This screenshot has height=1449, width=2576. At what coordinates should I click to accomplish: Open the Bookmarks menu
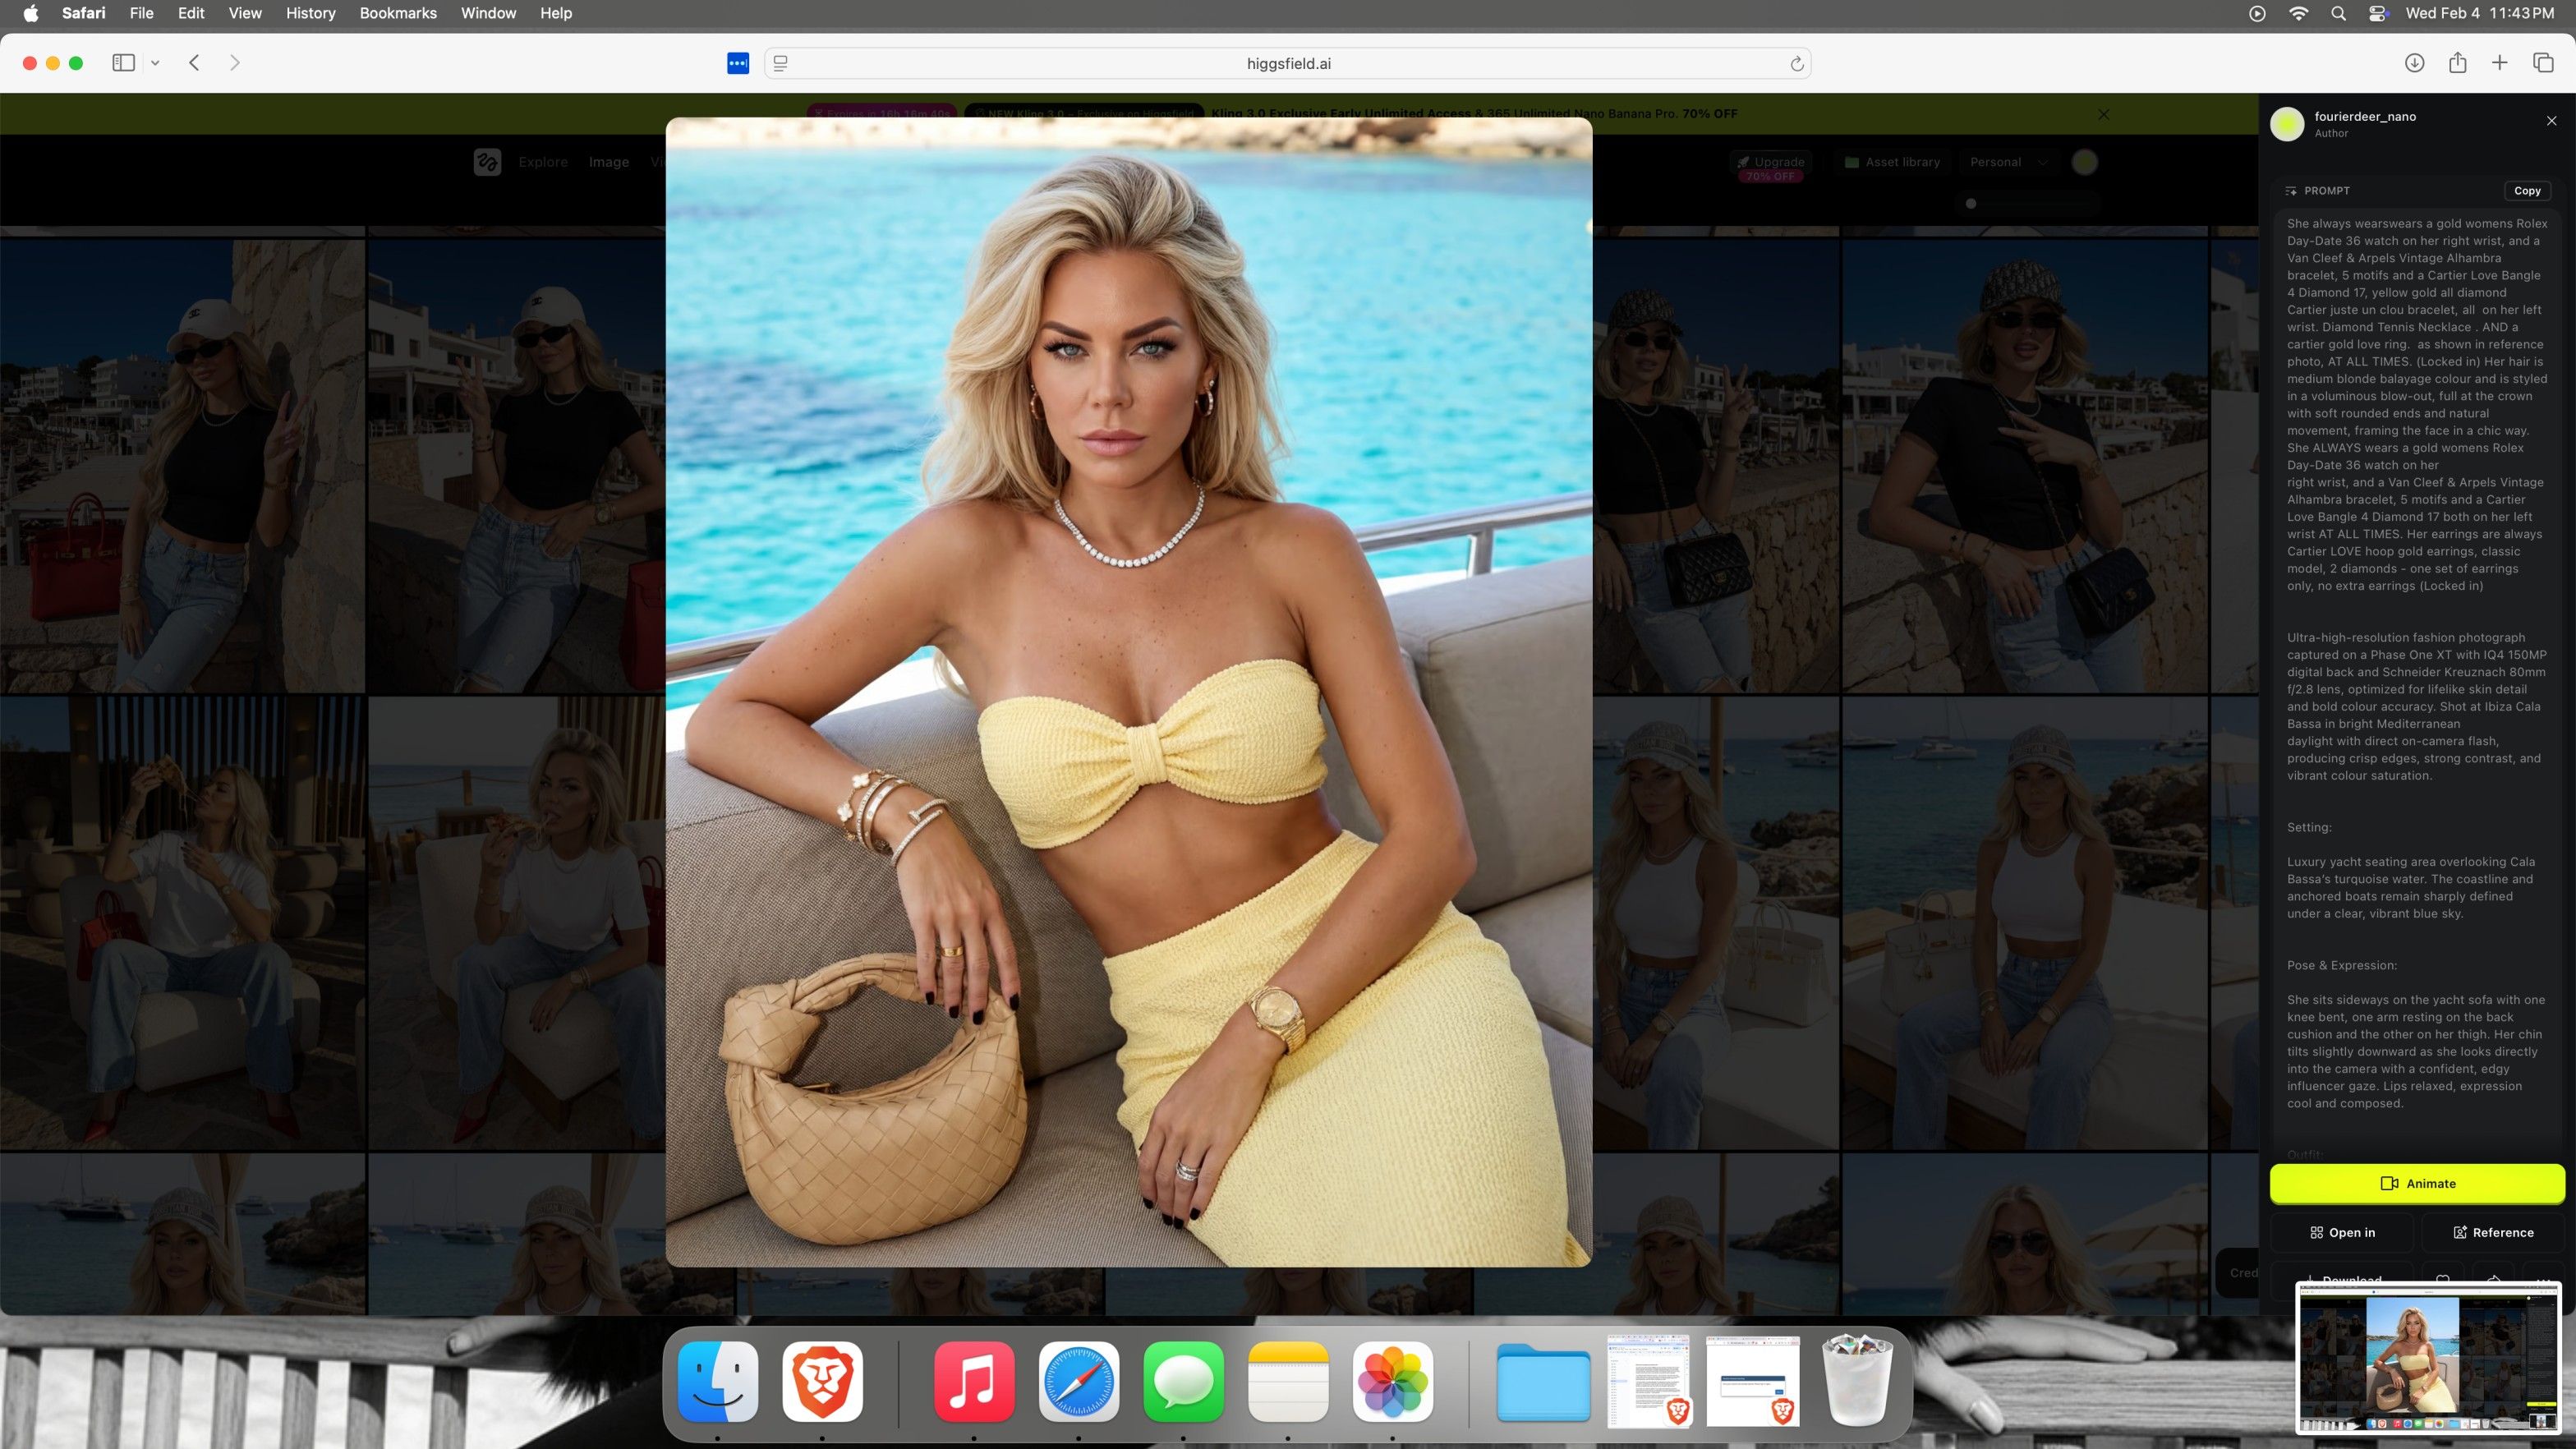click(398, 13)
